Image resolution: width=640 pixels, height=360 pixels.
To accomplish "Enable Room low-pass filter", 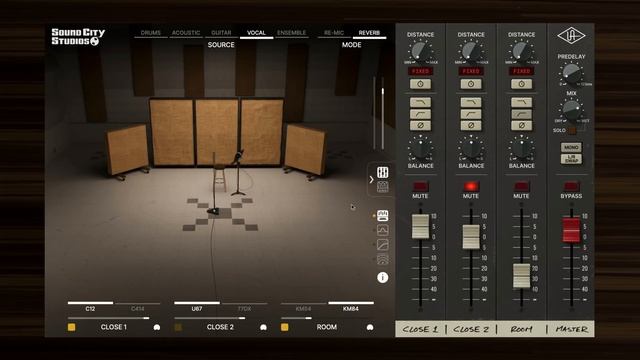I will [521, 102].
